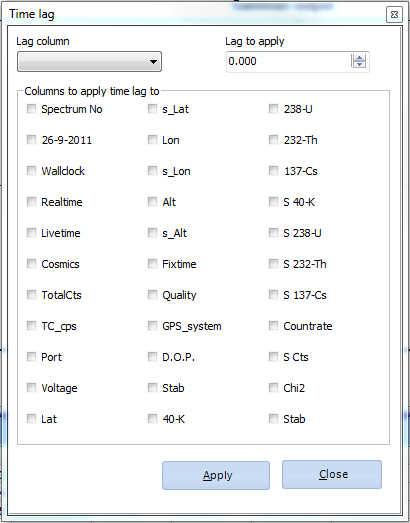This screenshot has height=523, width=410.
Task: Tick the GPS_system checkbox
Action: (x=152, y=326)
